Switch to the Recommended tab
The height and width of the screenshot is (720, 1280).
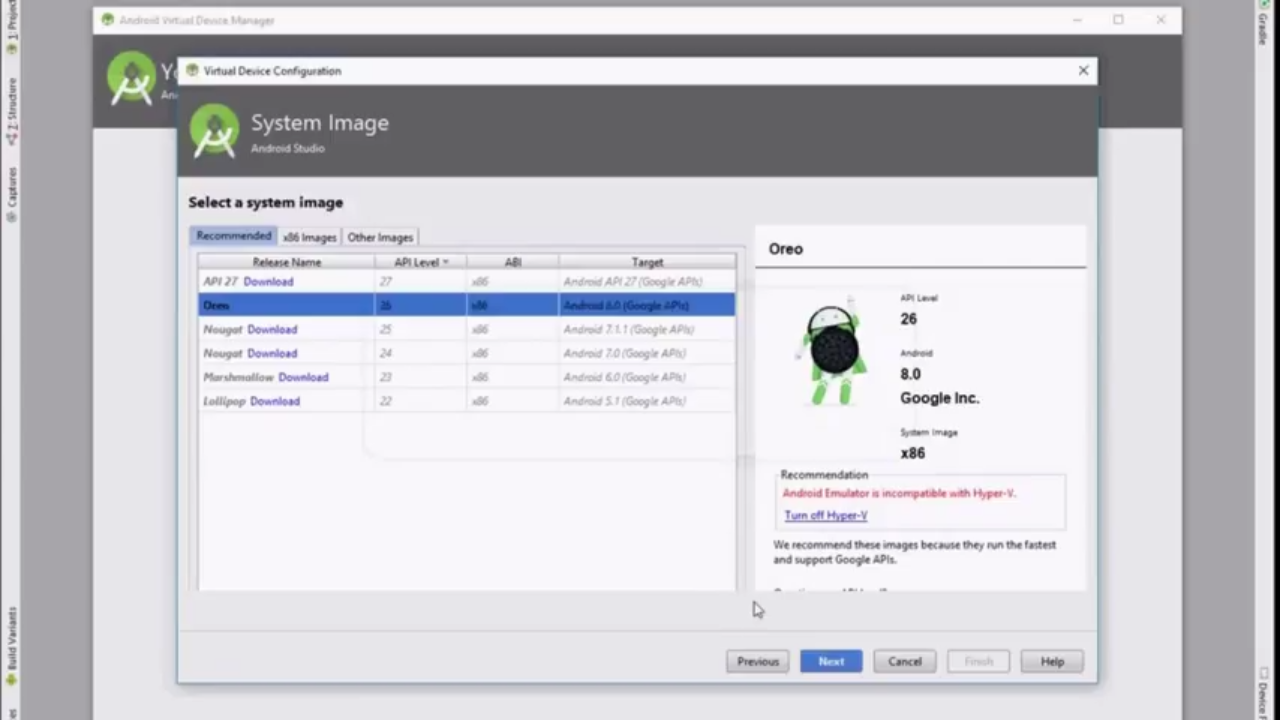234,236
